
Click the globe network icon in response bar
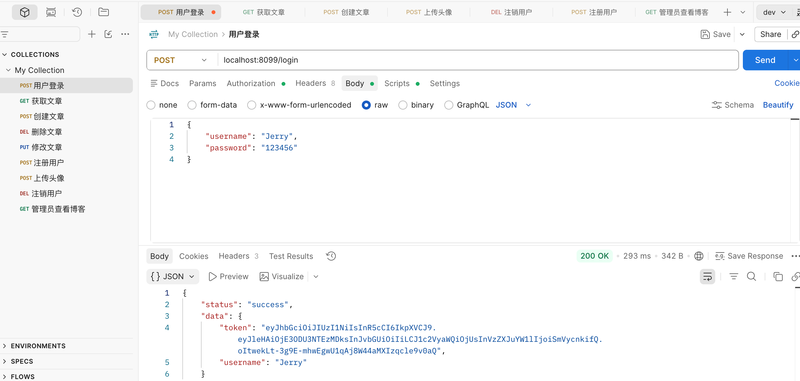click(x=699, y=256)
